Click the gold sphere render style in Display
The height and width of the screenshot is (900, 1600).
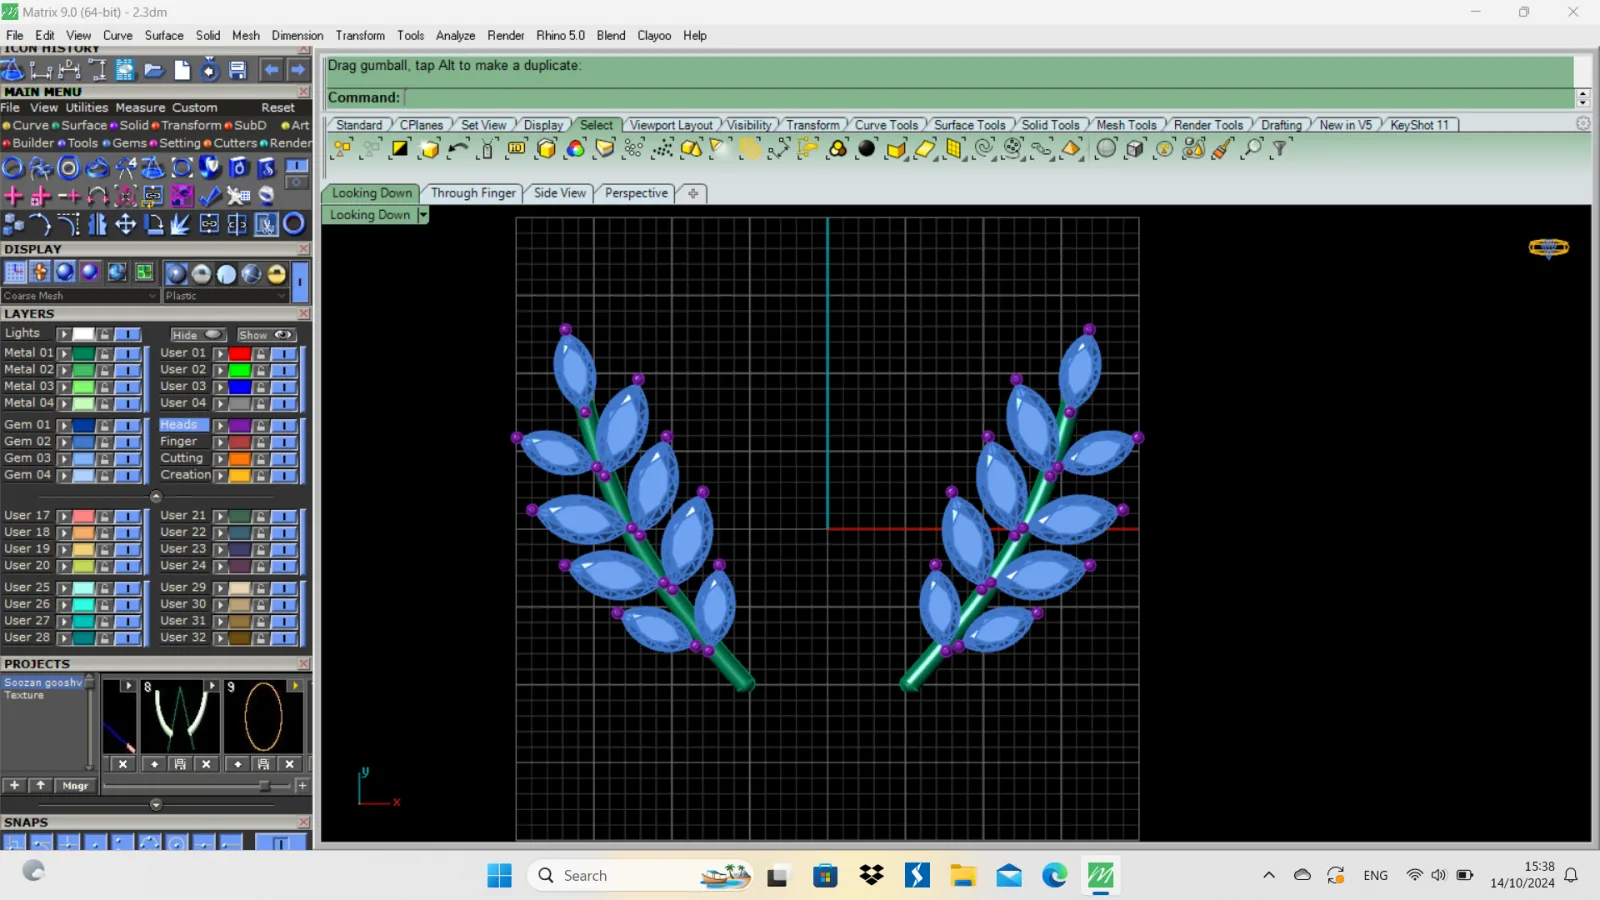(277, 273)
